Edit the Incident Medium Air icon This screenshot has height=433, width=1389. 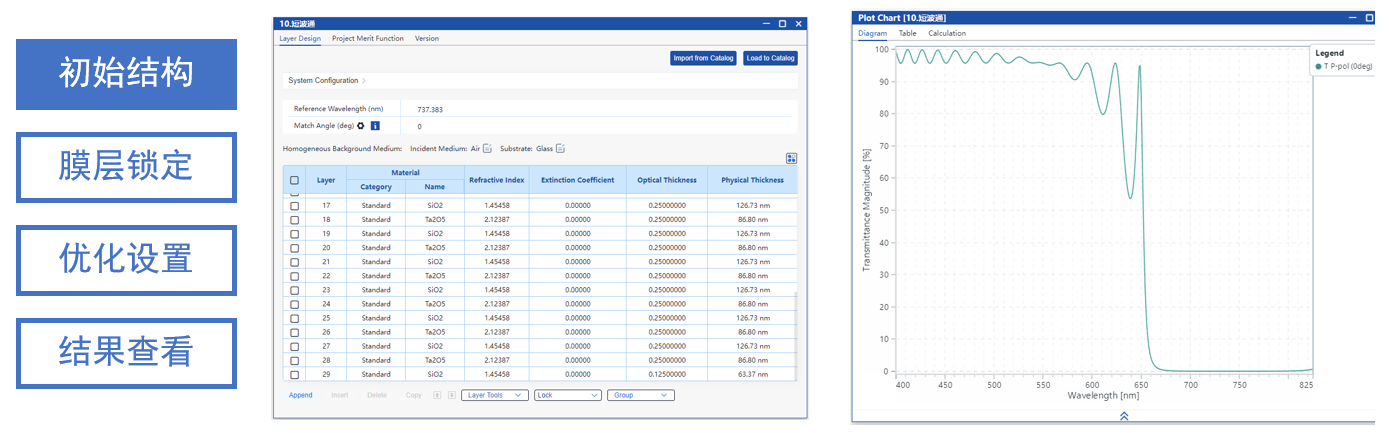pos(488,149)
